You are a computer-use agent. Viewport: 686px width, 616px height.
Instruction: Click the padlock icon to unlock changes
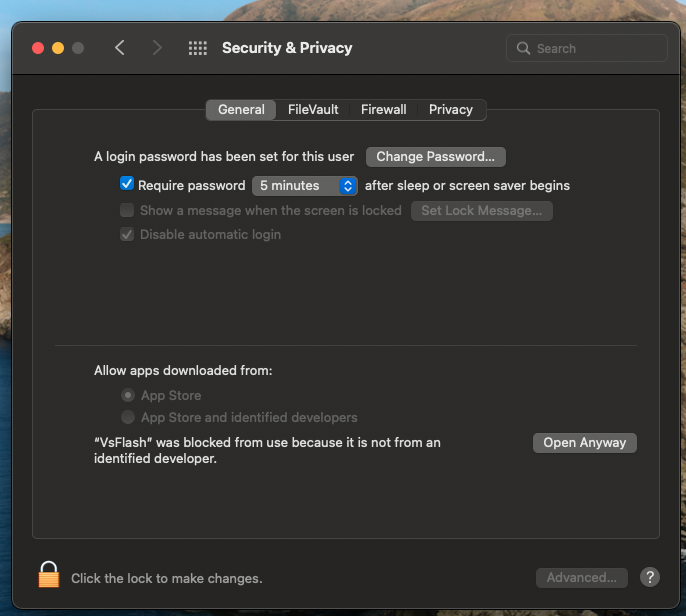(x=49, y=574)
